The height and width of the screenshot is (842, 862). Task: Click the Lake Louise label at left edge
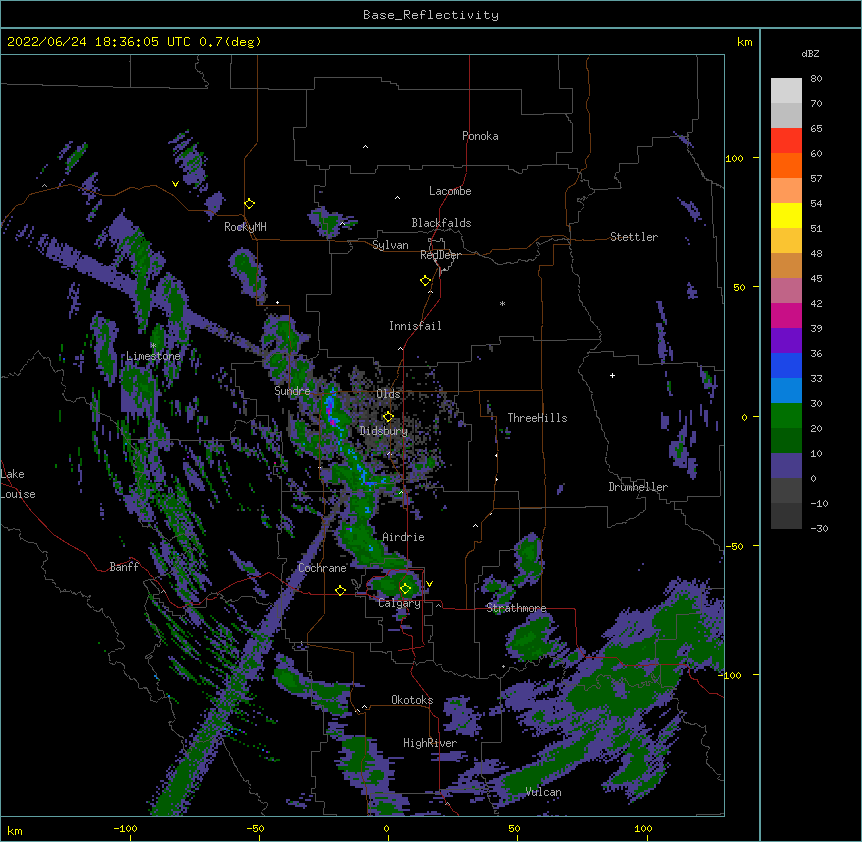tap(18, 484)
